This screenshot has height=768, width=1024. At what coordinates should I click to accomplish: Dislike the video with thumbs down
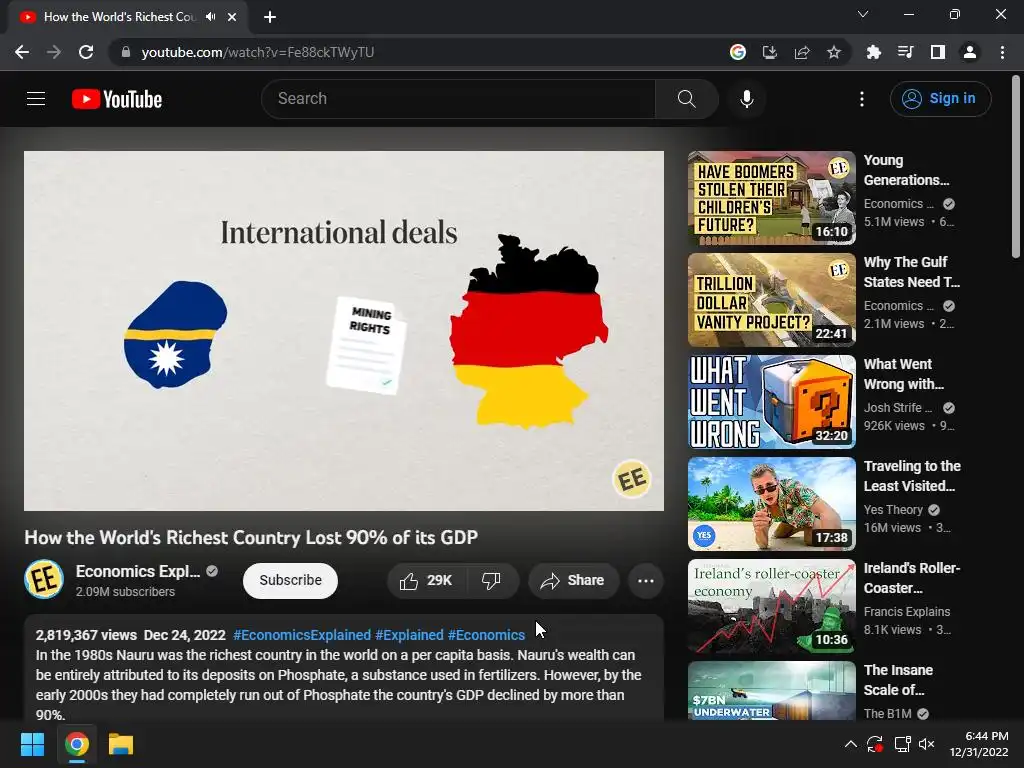point(491,581)
